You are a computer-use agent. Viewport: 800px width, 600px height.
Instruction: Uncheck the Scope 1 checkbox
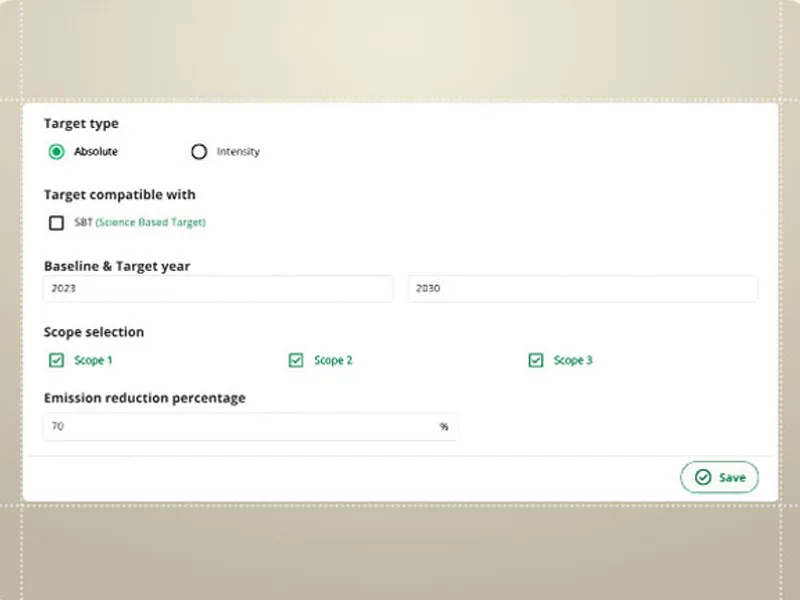coord(56,360)
